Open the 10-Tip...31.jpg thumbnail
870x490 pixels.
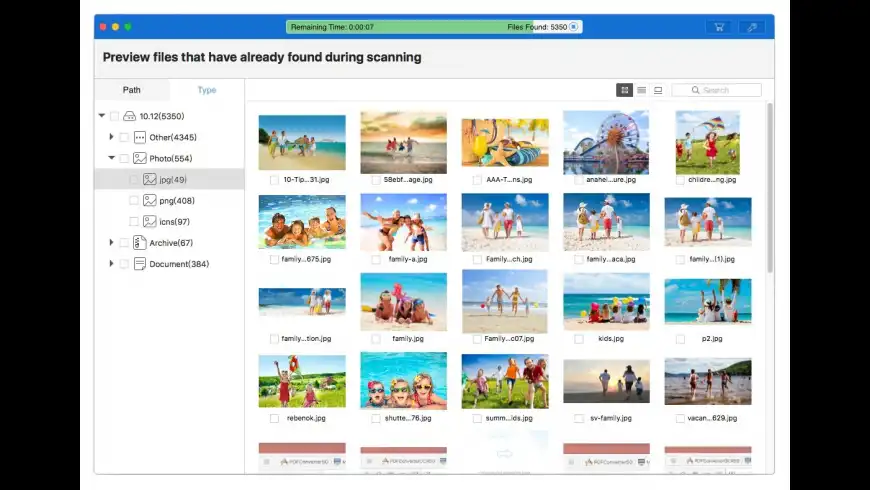(x=302, y=142)
